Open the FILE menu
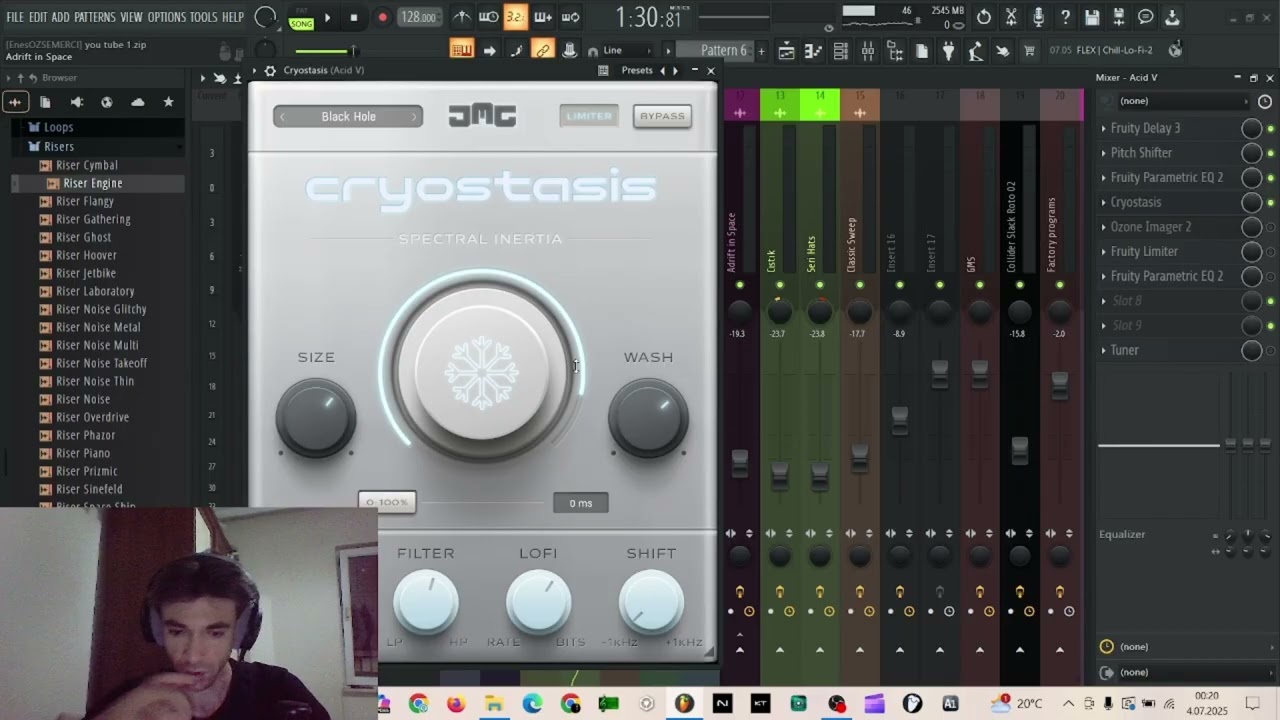Screen dimensions: 1280x720 15,17
